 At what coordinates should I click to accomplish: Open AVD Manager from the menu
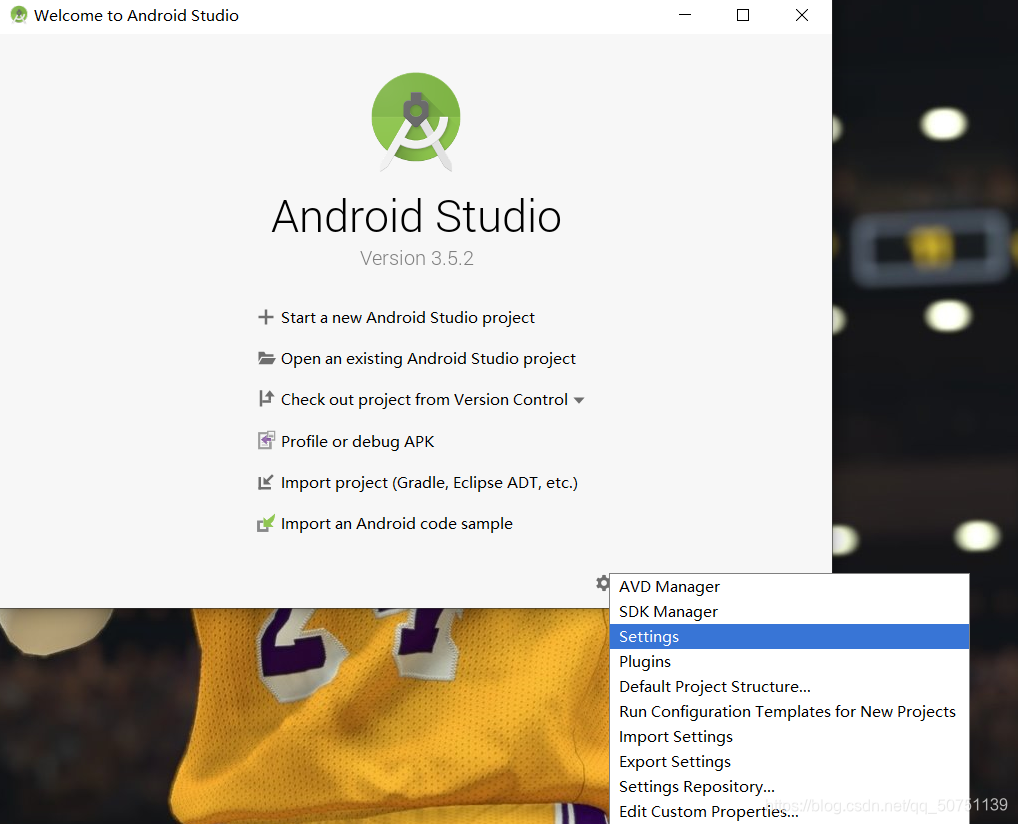click(x=789, y=586)
